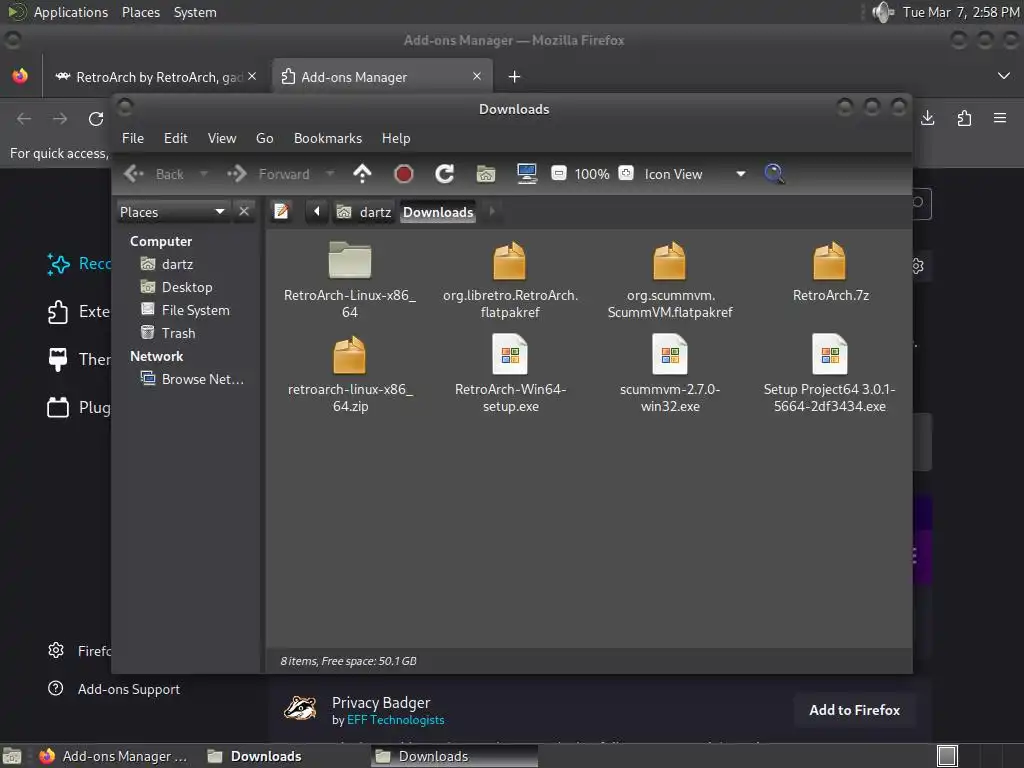This screenshot has width=1024, height=768.
Task: Click the Downloads path bar button
Action: click(438, 212)
